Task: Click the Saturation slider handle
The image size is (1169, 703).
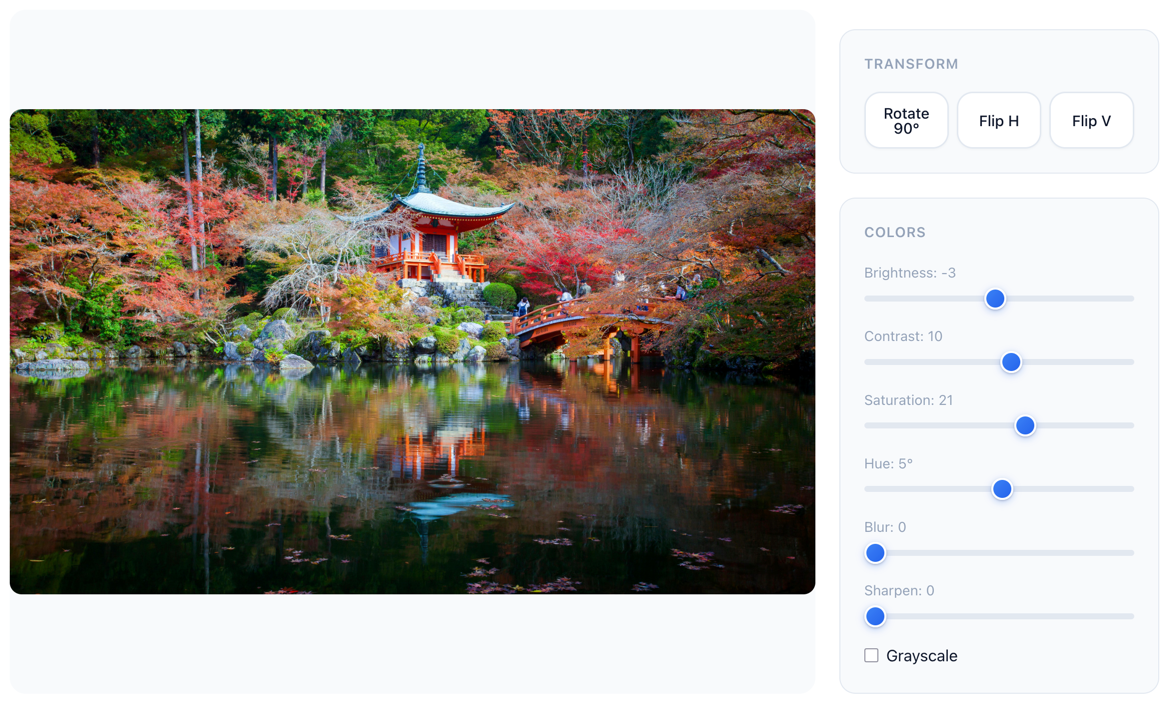Action: click(1024, 425)
